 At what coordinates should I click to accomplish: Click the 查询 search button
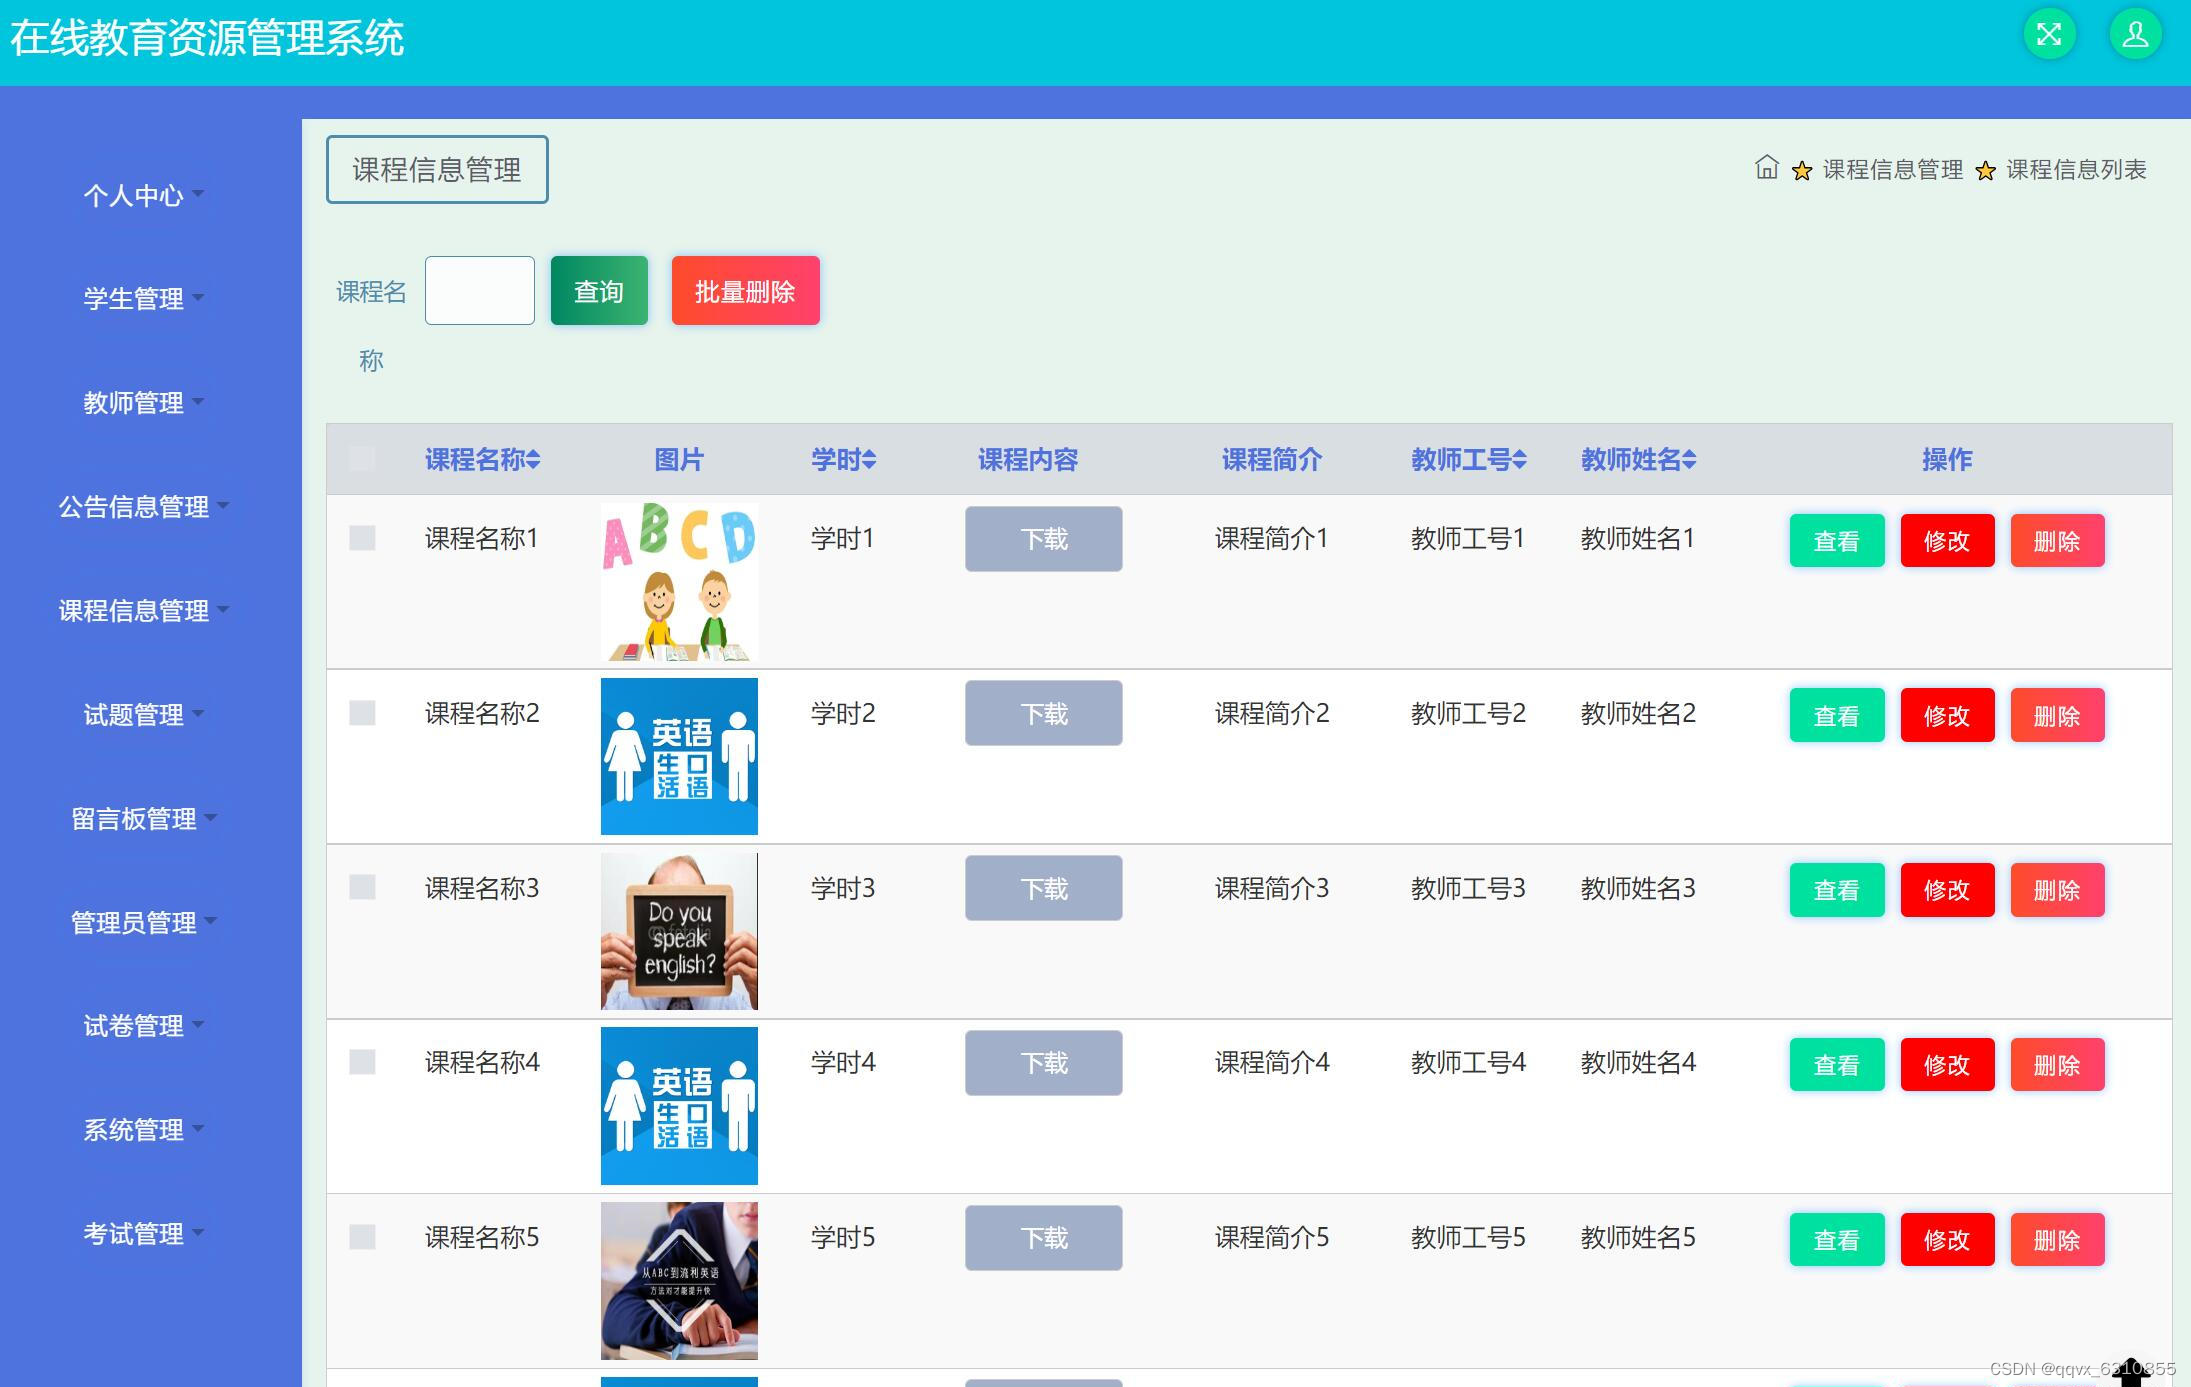tap(599, 291)
